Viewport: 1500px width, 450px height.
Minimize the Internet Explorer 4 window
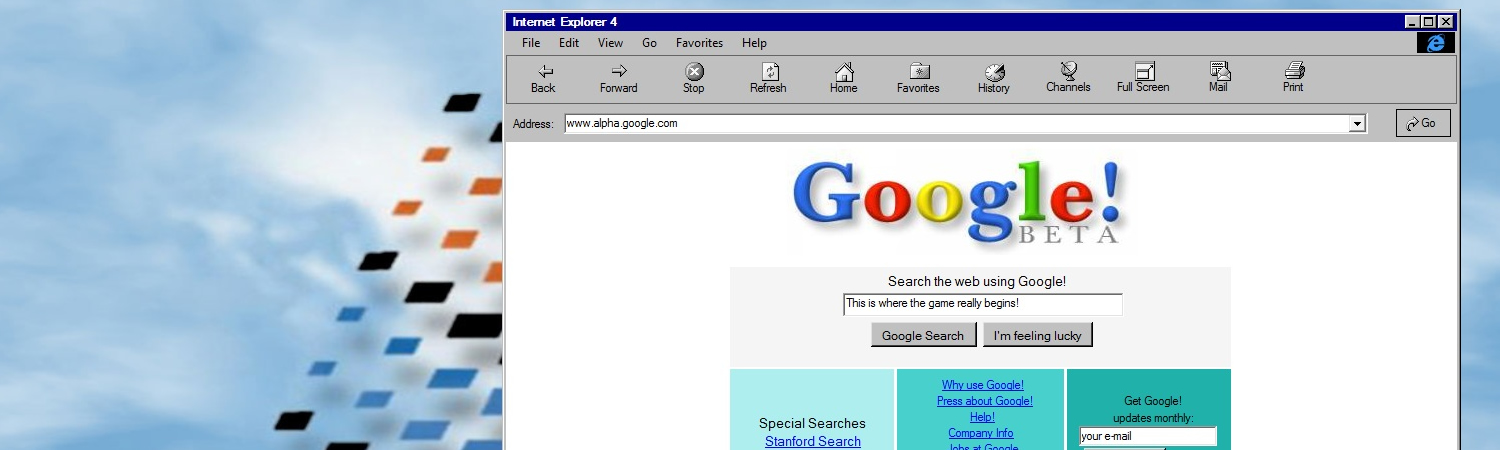[x=1412, y=22]
